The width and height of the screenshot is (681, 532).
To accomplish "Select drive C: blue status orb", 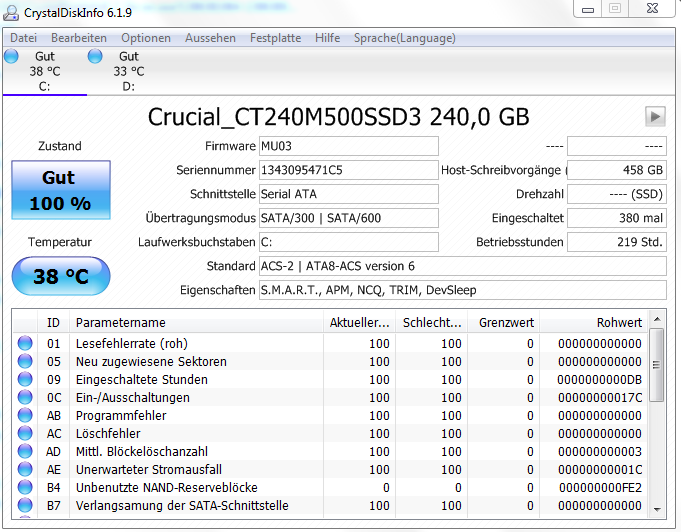I will tap(11, 56).
